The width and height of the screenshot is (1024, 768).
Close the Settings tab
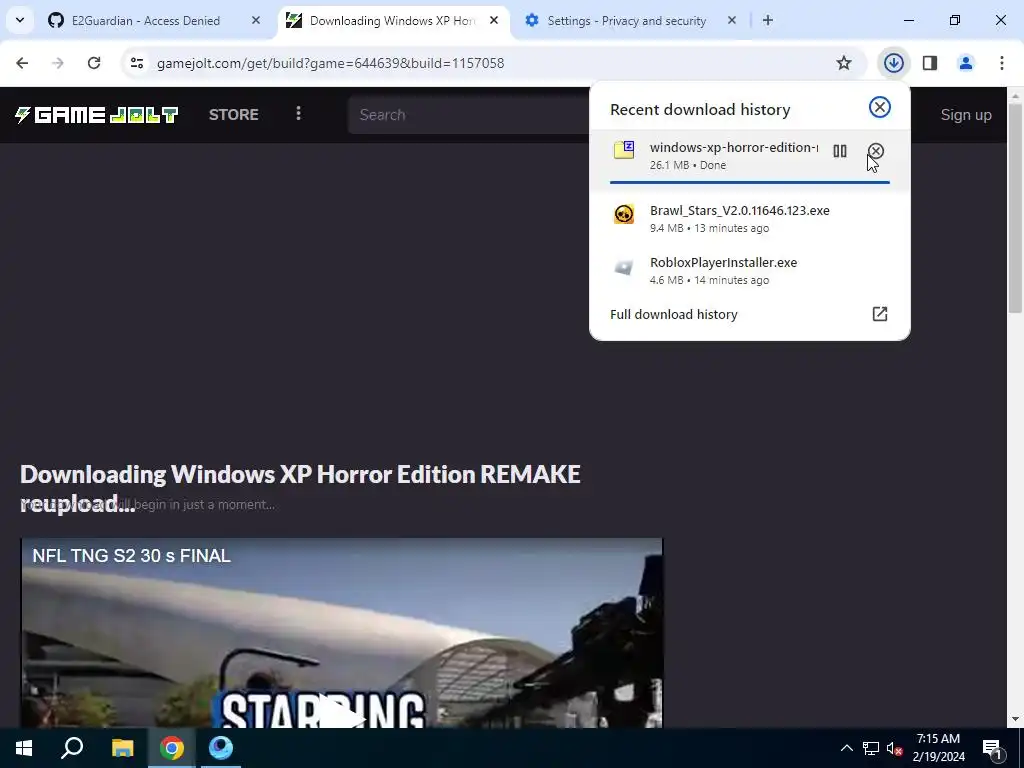click(732, 20)
